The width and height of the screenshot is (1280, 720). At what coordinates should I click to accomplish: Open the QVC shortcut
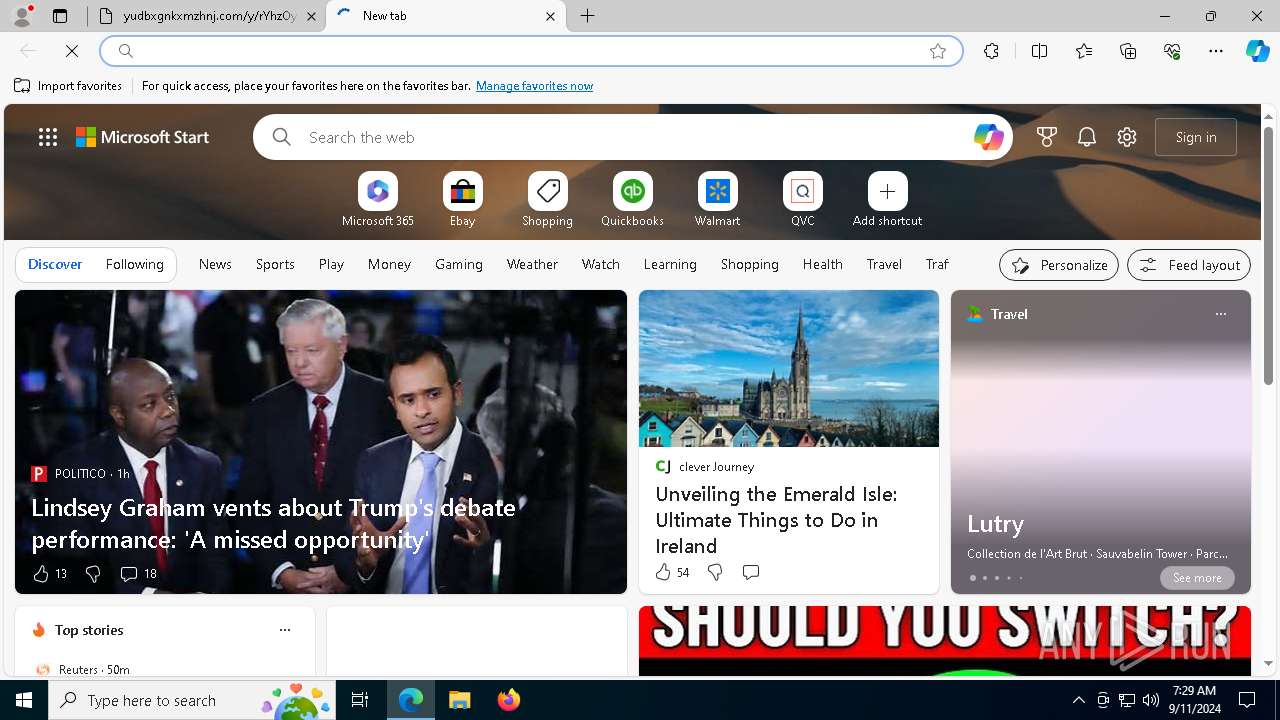pos(802,200)
